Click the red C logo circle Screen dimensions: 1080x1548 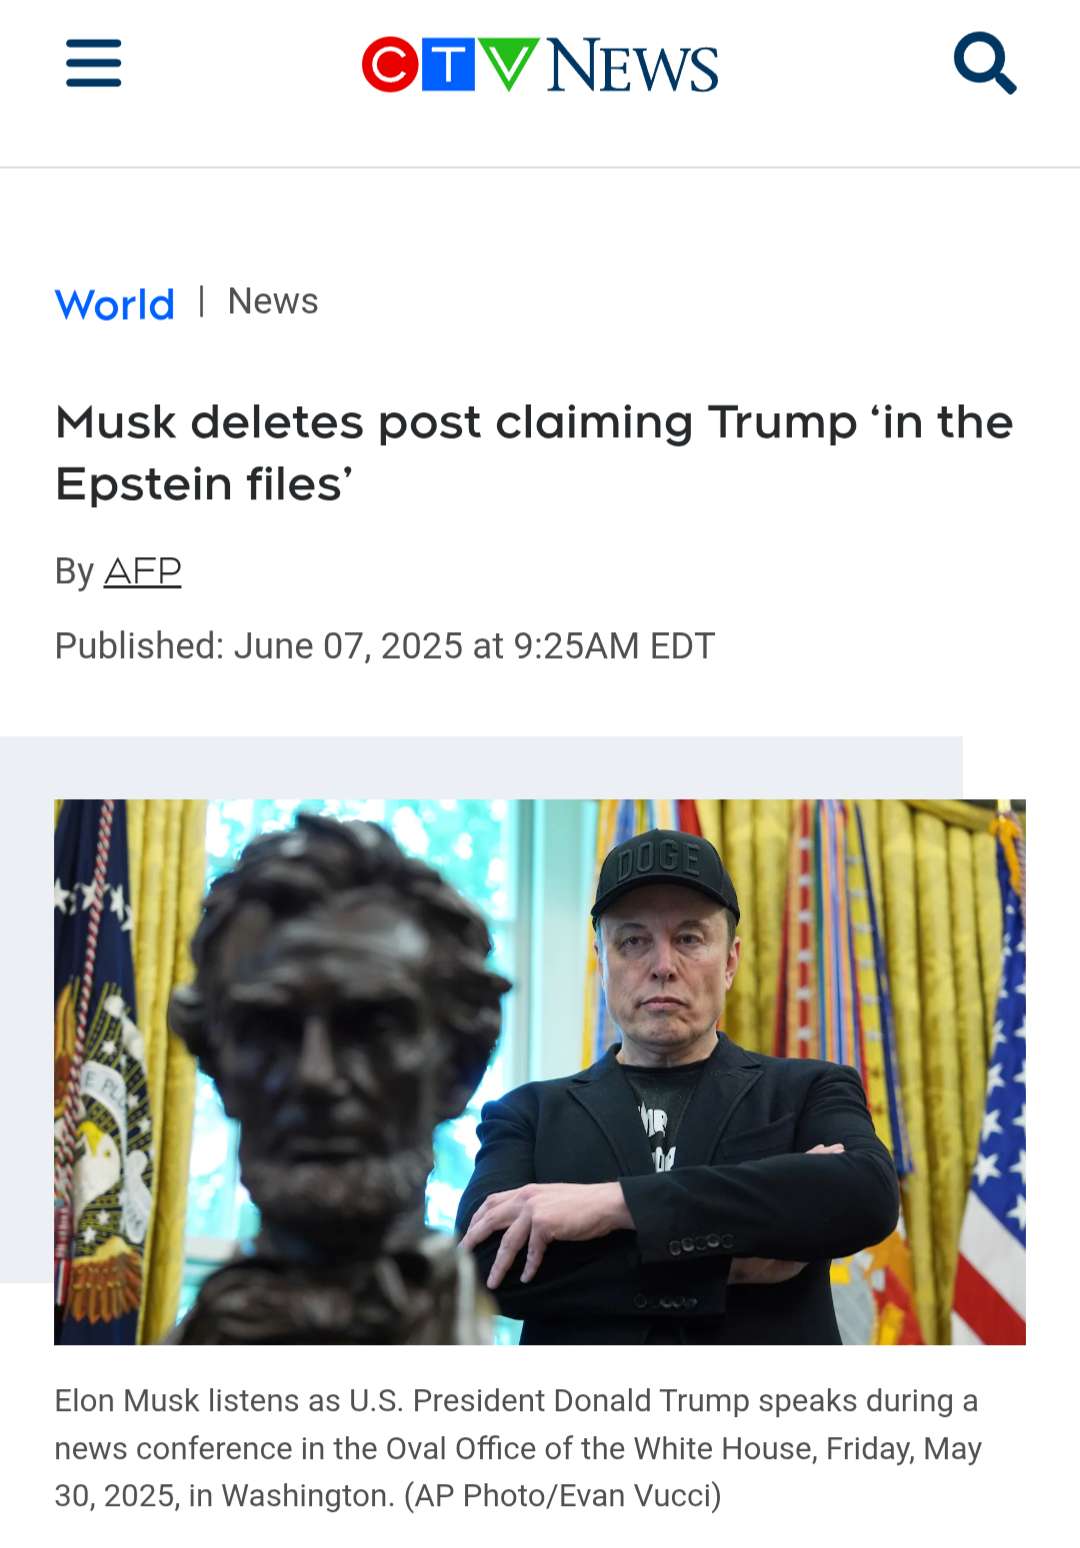pyautogui.click(x=390, y=65)
